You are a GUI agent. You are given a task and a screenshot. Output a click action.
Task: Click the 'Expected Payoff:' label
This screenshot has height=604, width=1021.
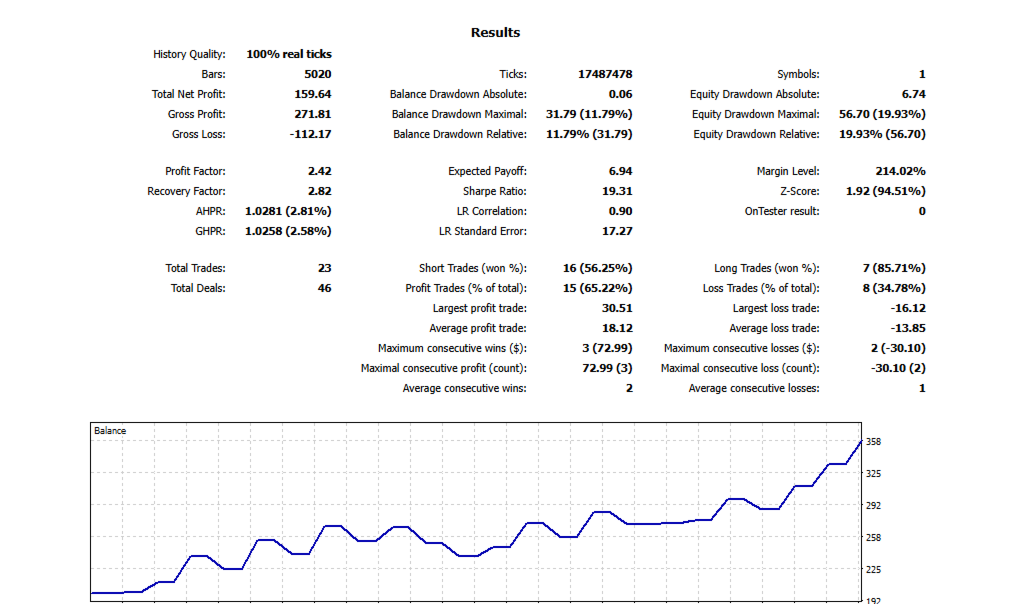point(487,171)
